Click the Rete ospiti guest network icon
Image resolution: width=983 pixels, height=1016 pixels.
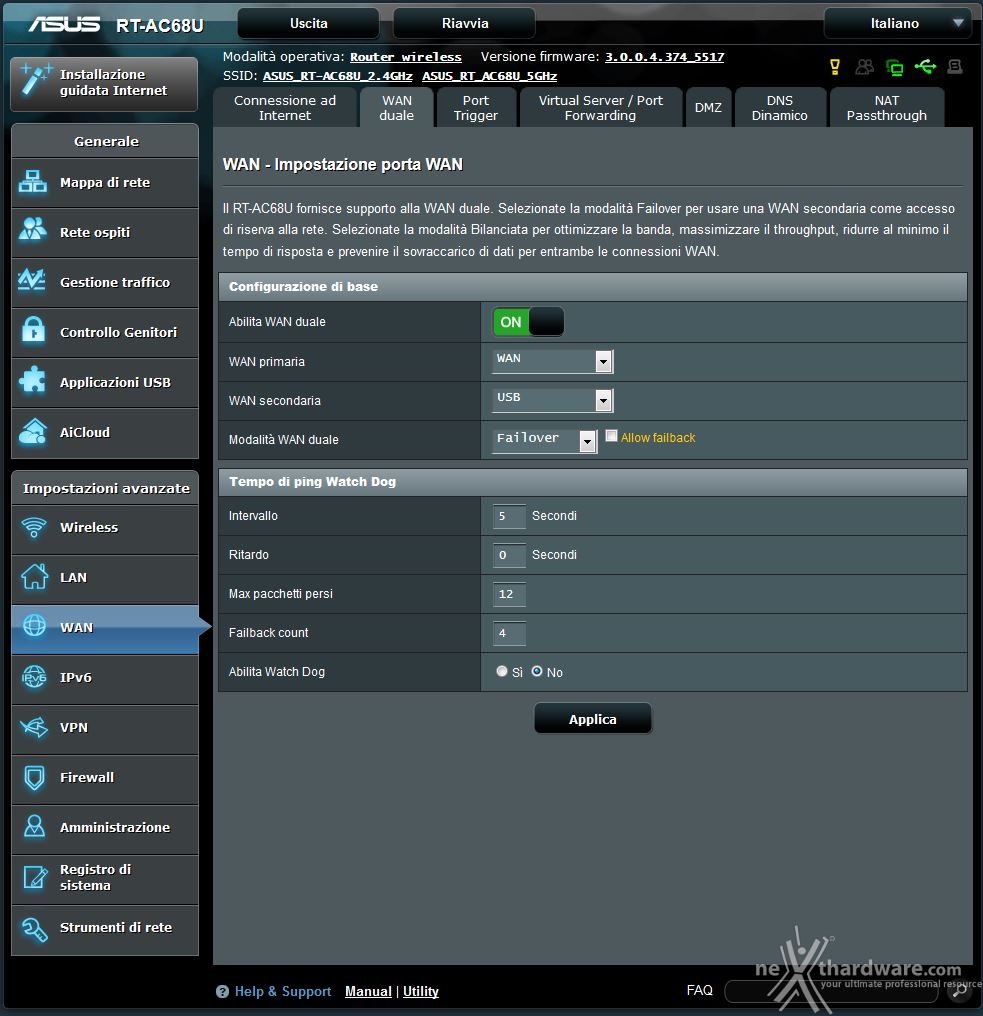coord(32,231)
